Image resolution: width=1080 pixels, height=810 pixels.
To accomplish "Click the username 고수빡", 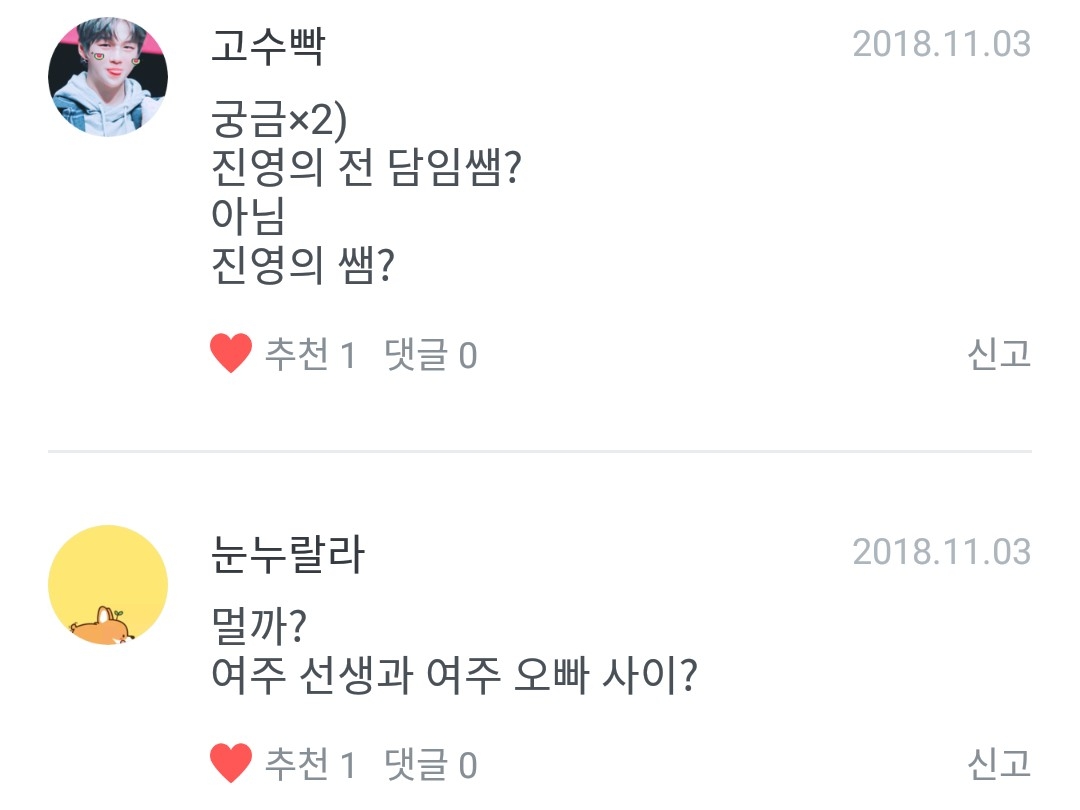I will (268, 46).
